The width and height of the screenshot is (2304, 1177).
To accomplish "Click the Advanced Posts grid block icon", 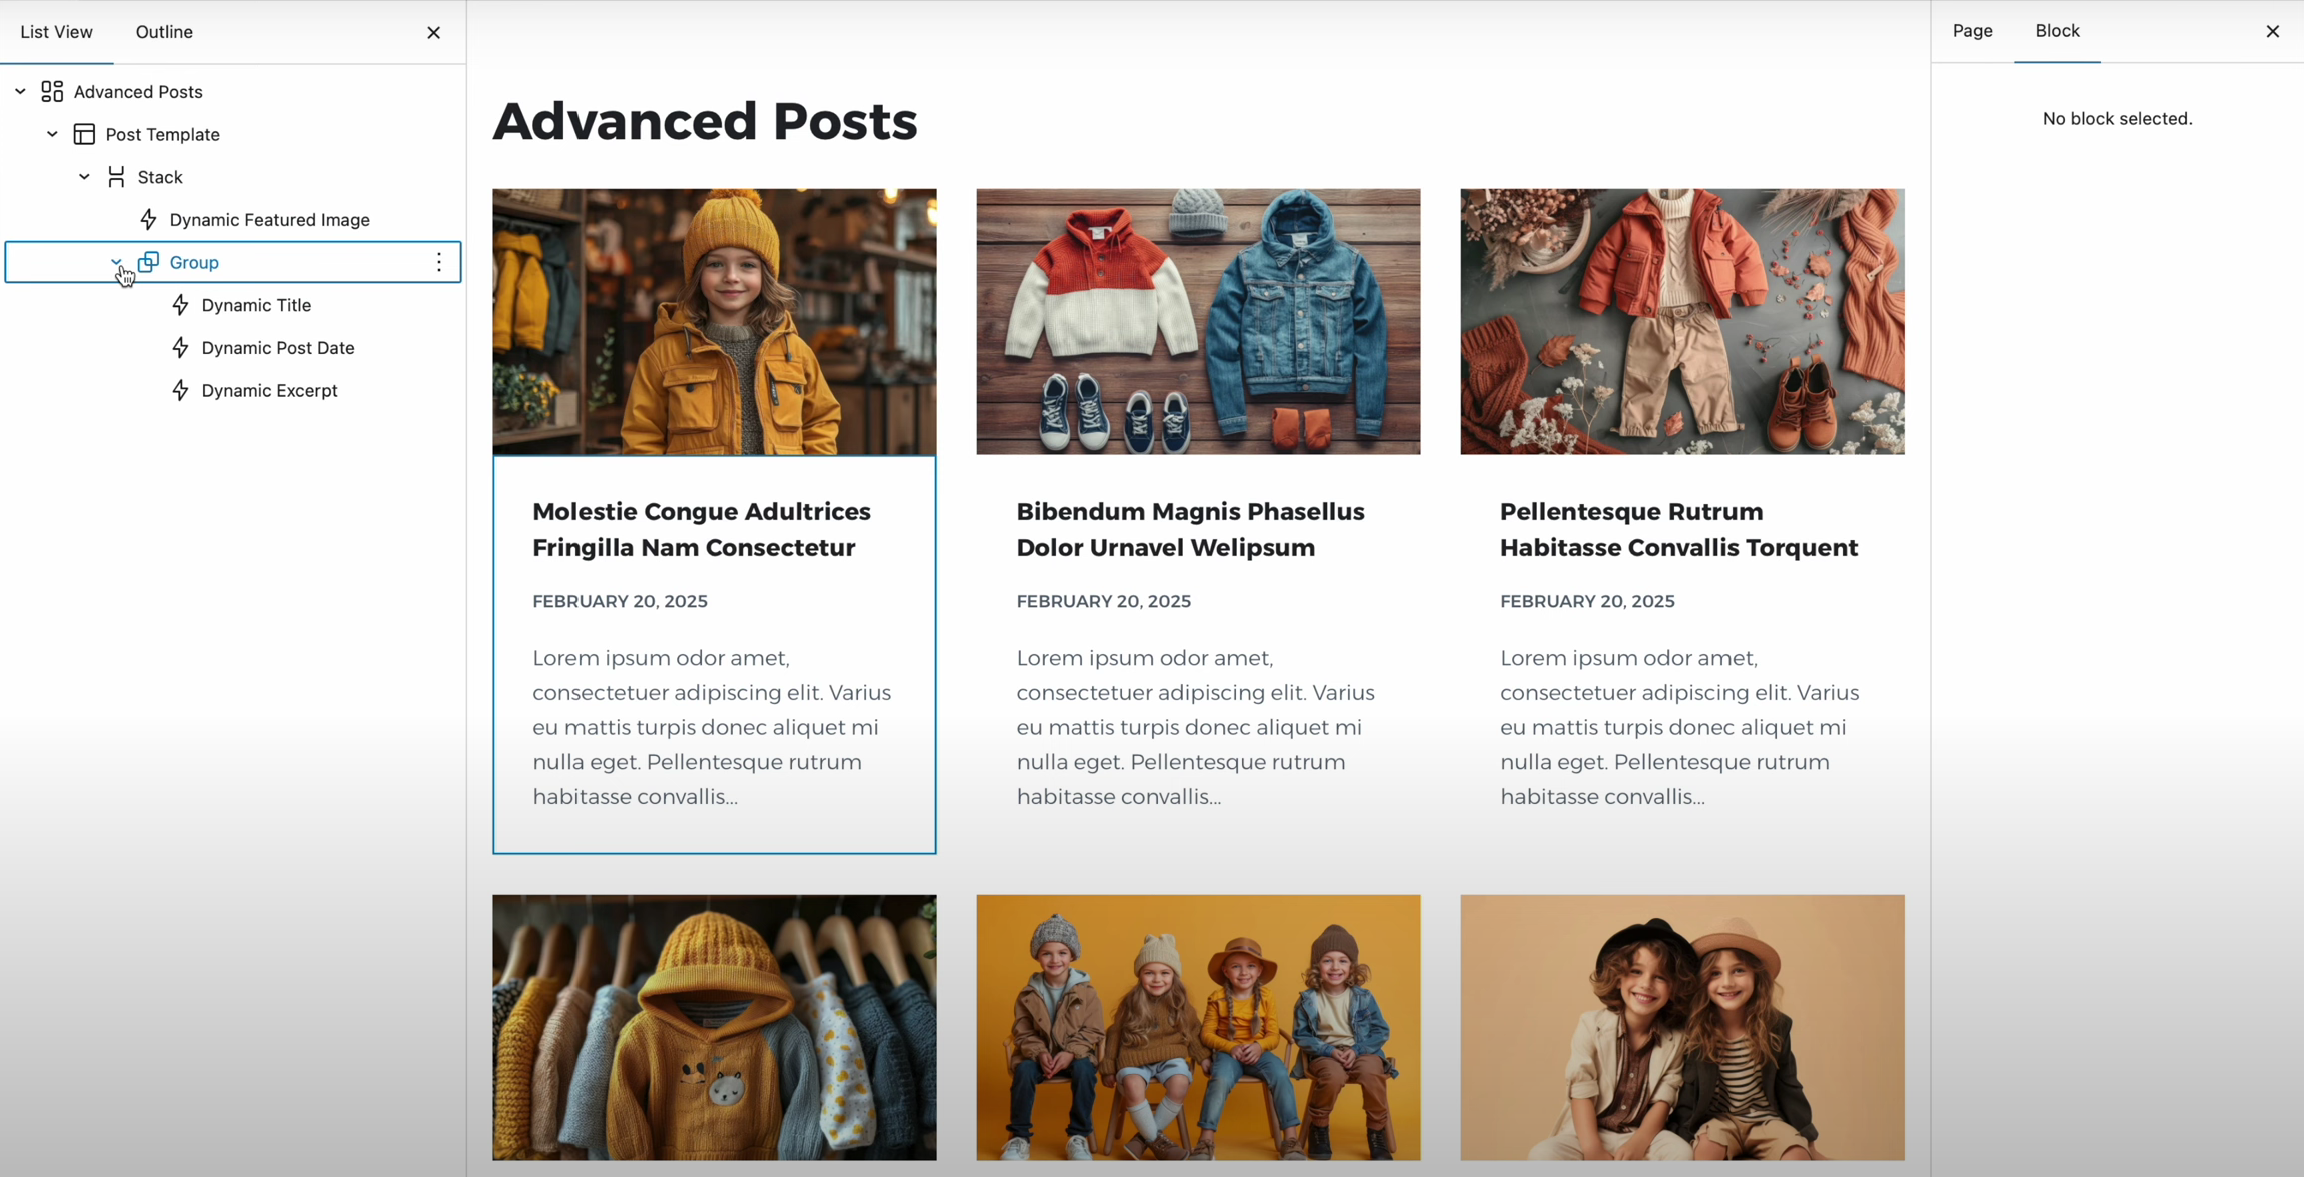I will point(52,92).
